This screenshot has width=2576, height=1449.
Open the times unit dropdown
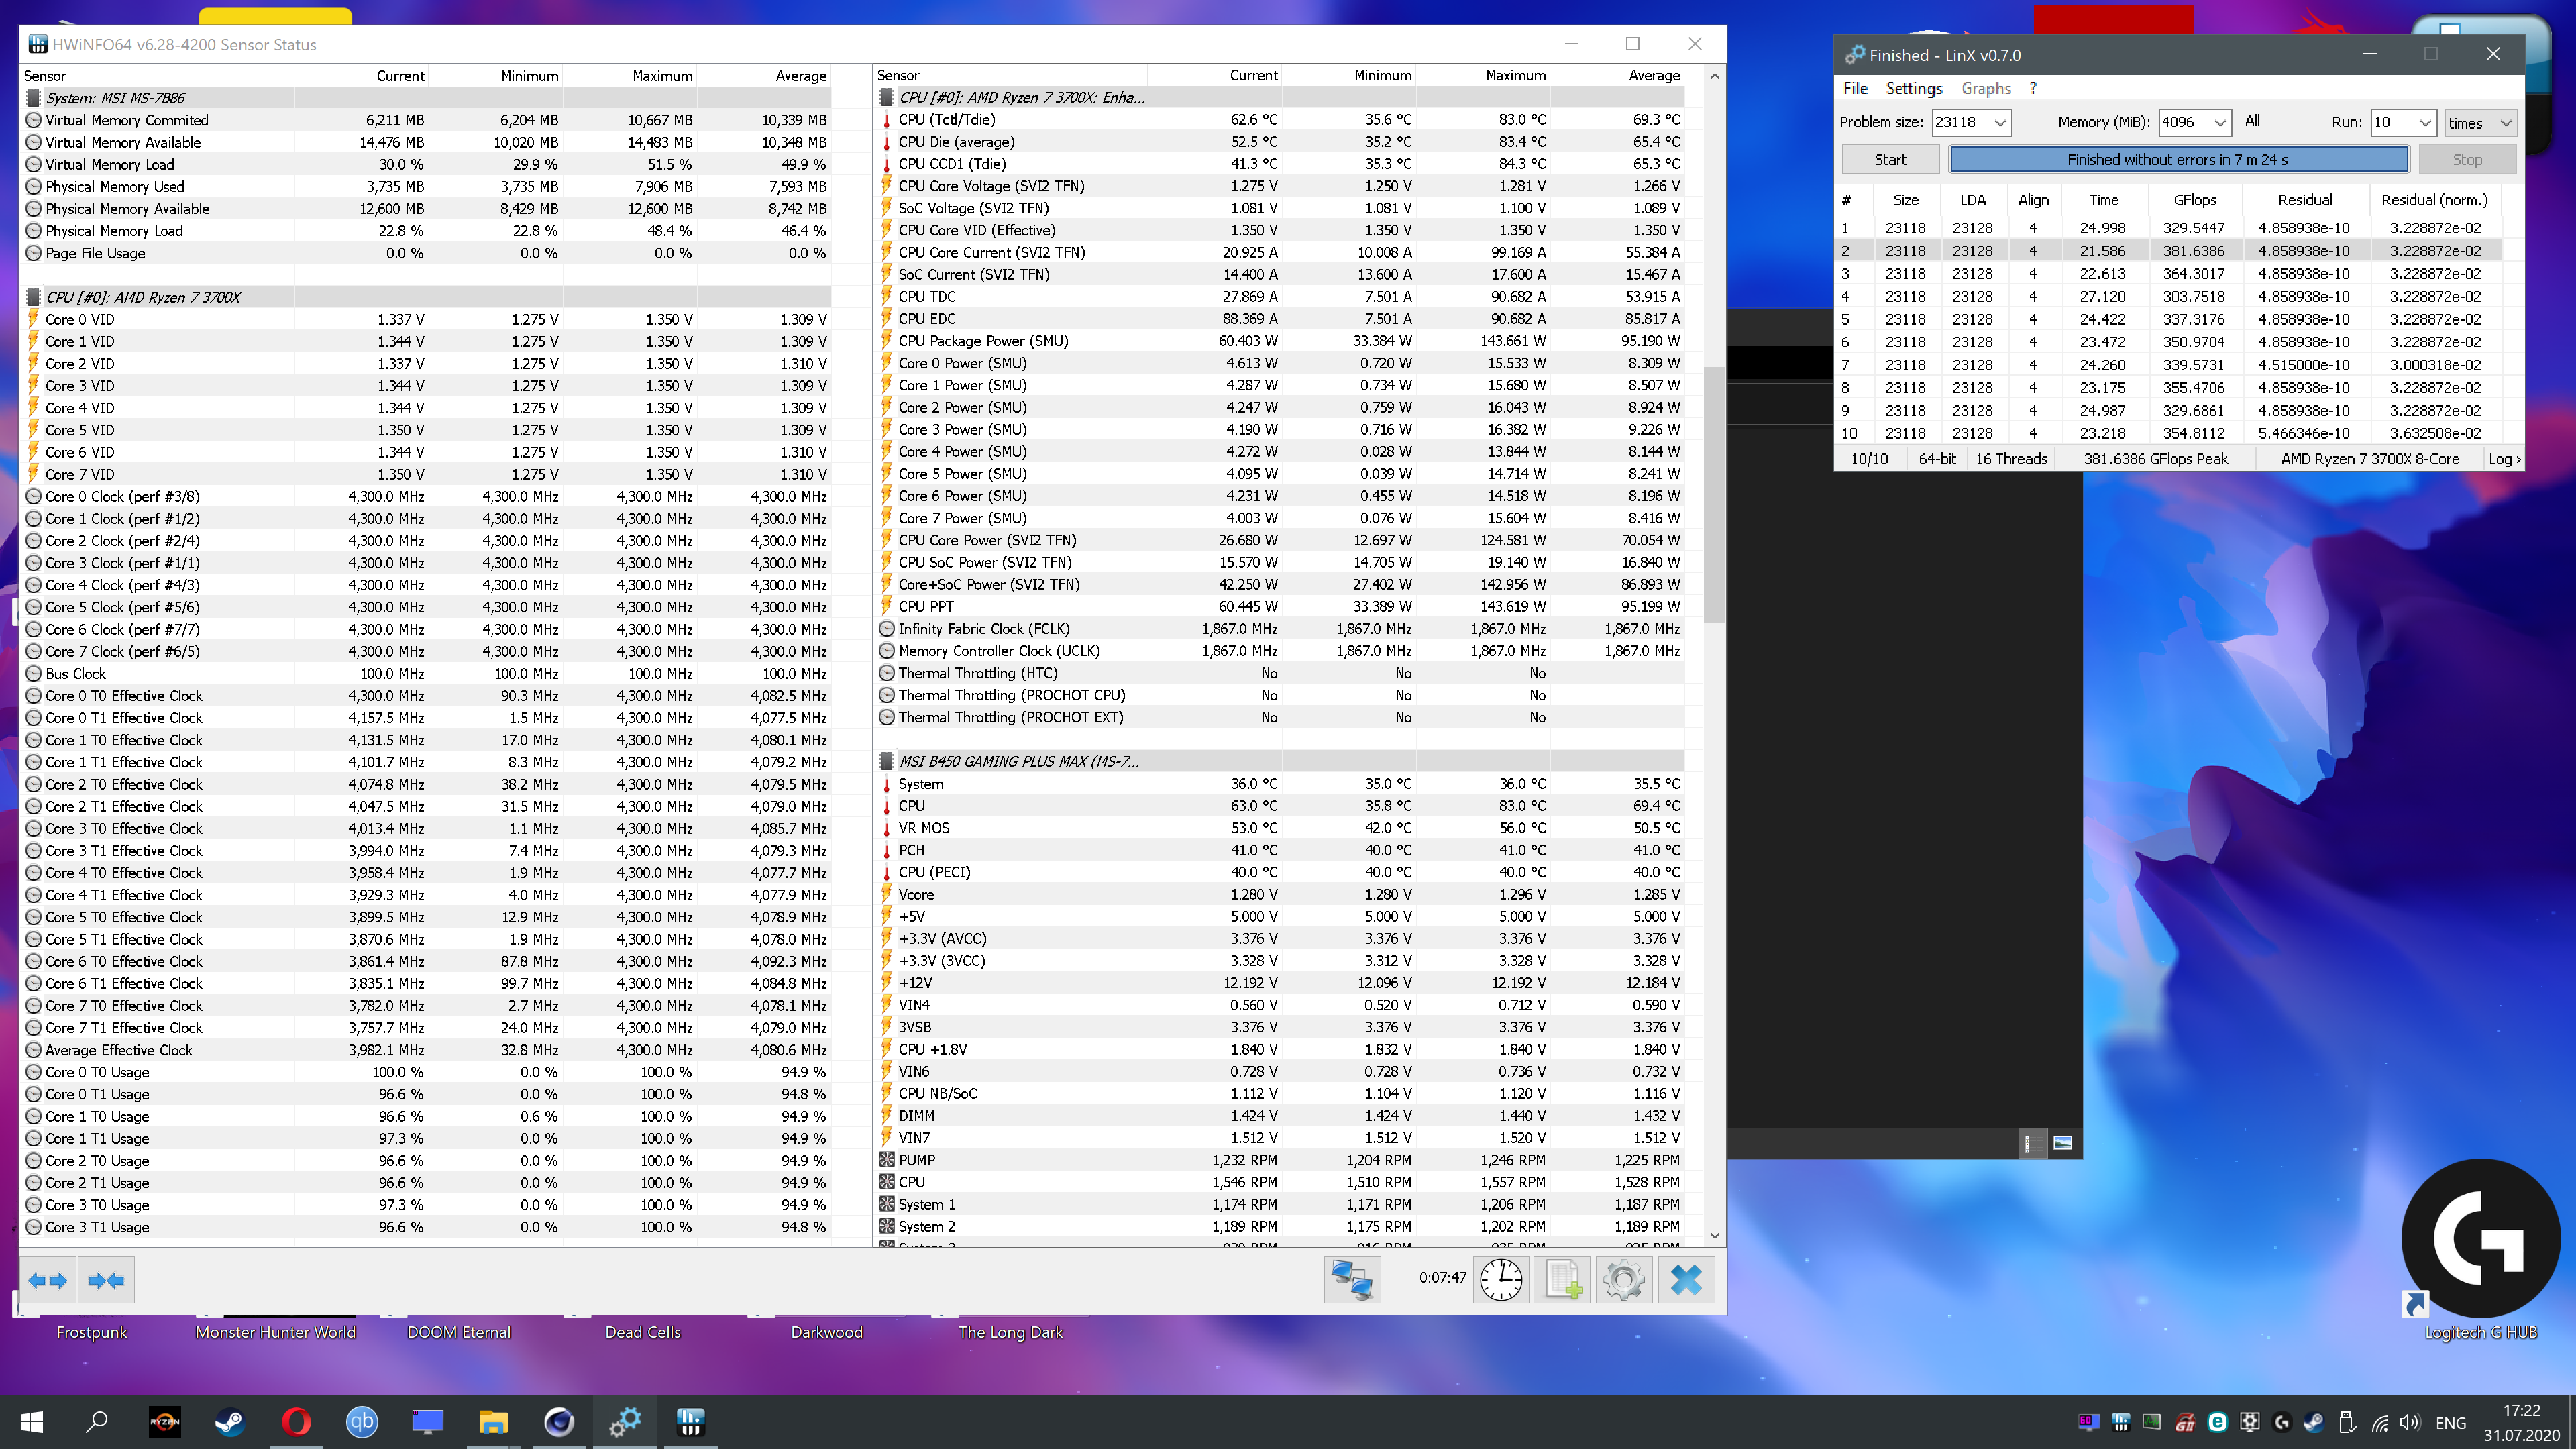point(2506,123)
